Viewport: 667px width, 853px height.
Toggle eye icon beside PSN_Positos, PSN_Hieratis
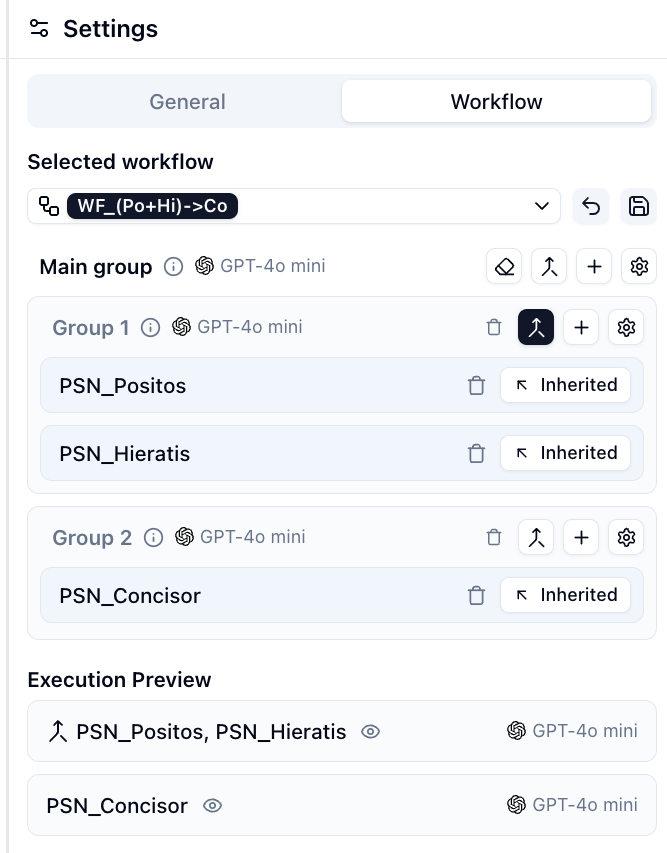(371, 732)
